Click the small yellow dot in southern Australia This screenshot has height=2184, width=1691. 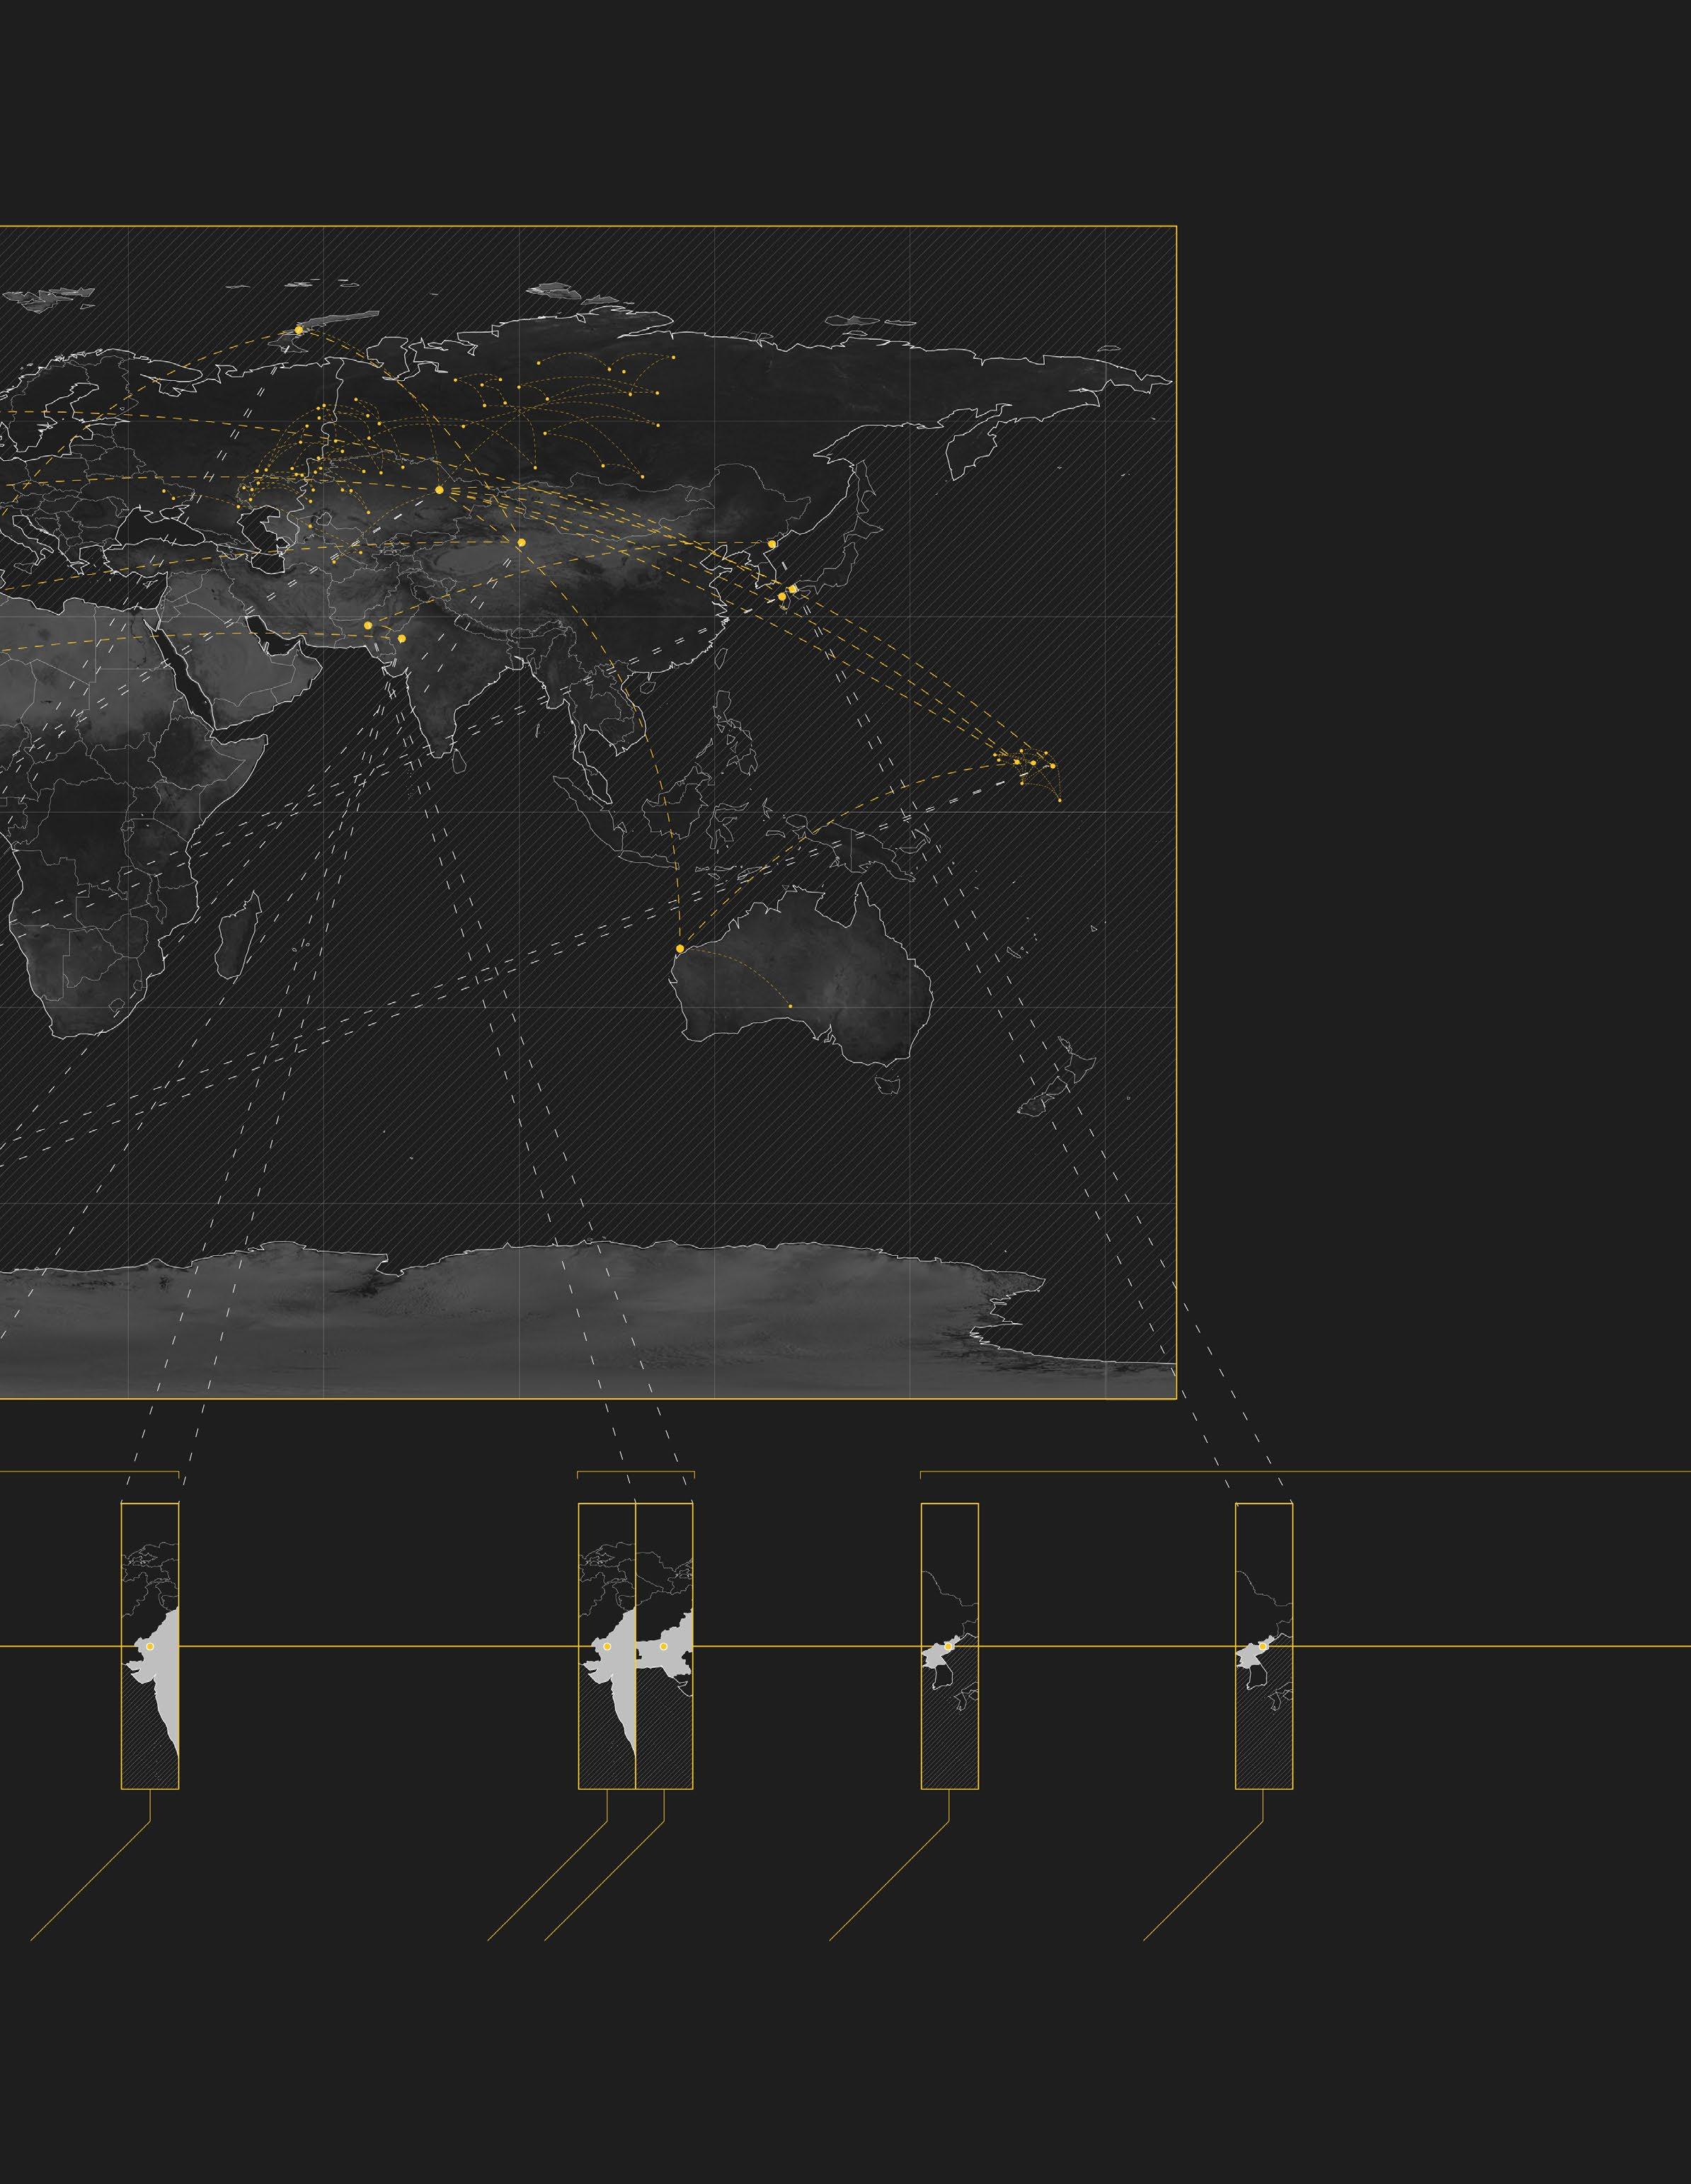click(x=790, y=1006)
